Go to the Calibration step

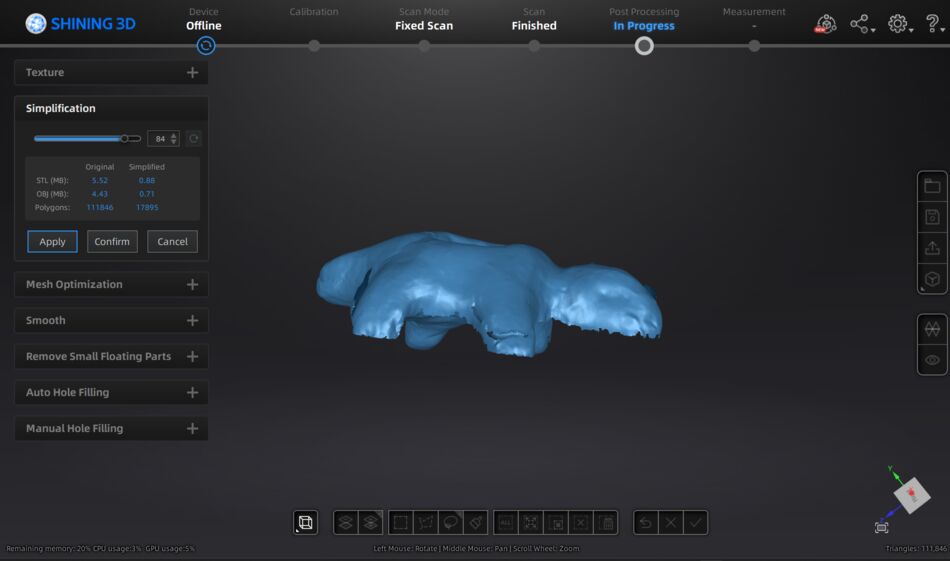(x=314, y=12)
